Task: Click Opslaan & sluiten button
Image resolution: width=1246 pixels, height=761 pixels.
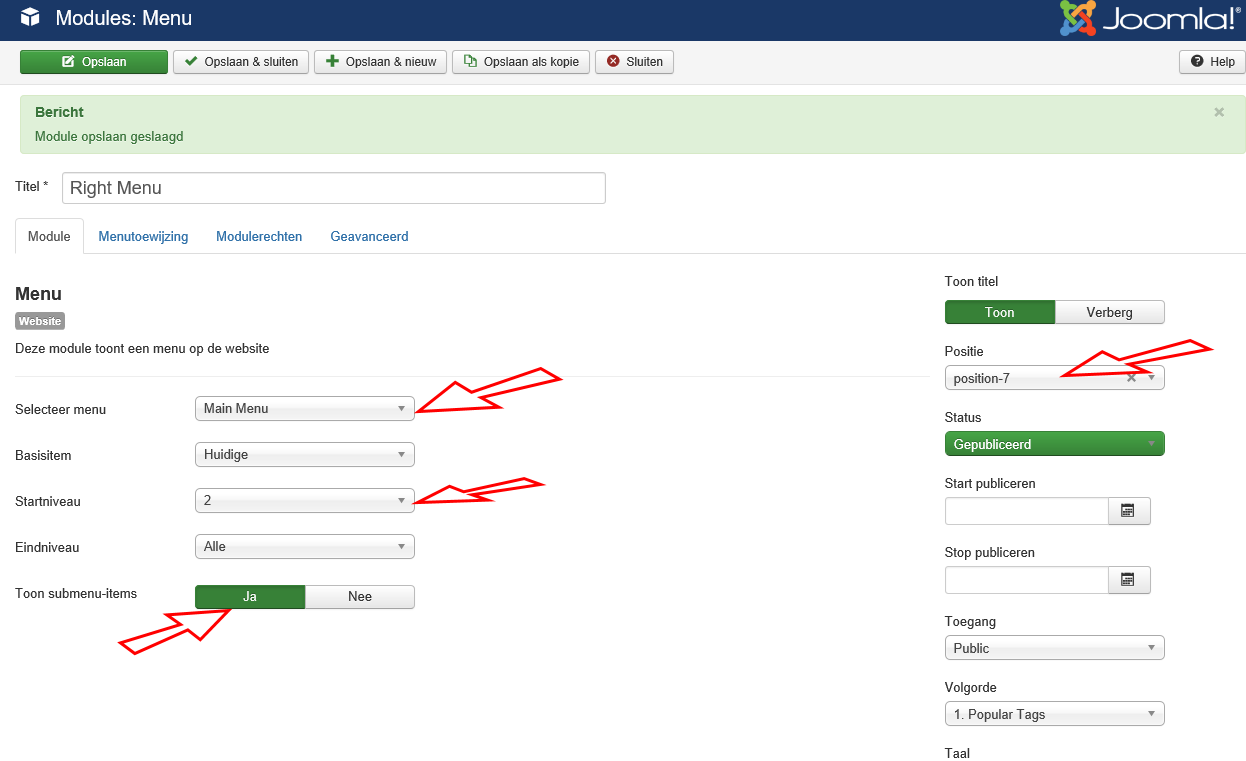Action: tap(241, 62)
